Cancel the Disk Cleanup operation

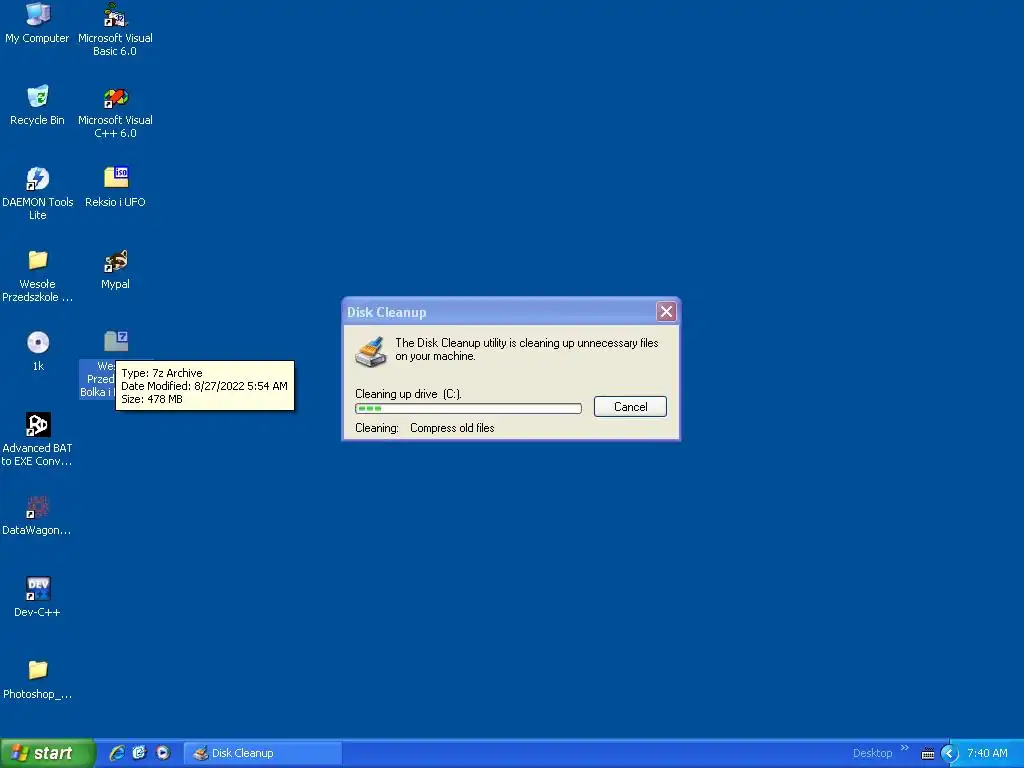tap(630, 407)
